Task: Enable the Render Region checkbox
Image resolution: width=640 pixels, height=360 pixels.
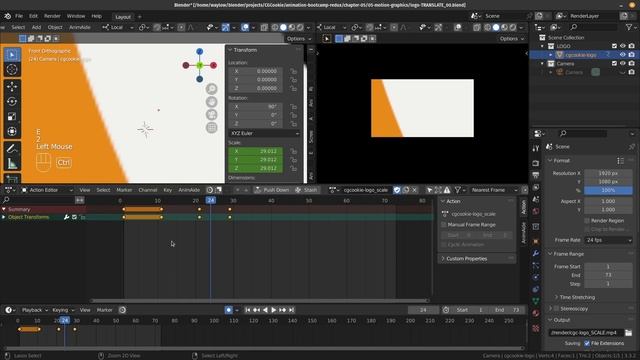Action: click(x=587, y=220)
